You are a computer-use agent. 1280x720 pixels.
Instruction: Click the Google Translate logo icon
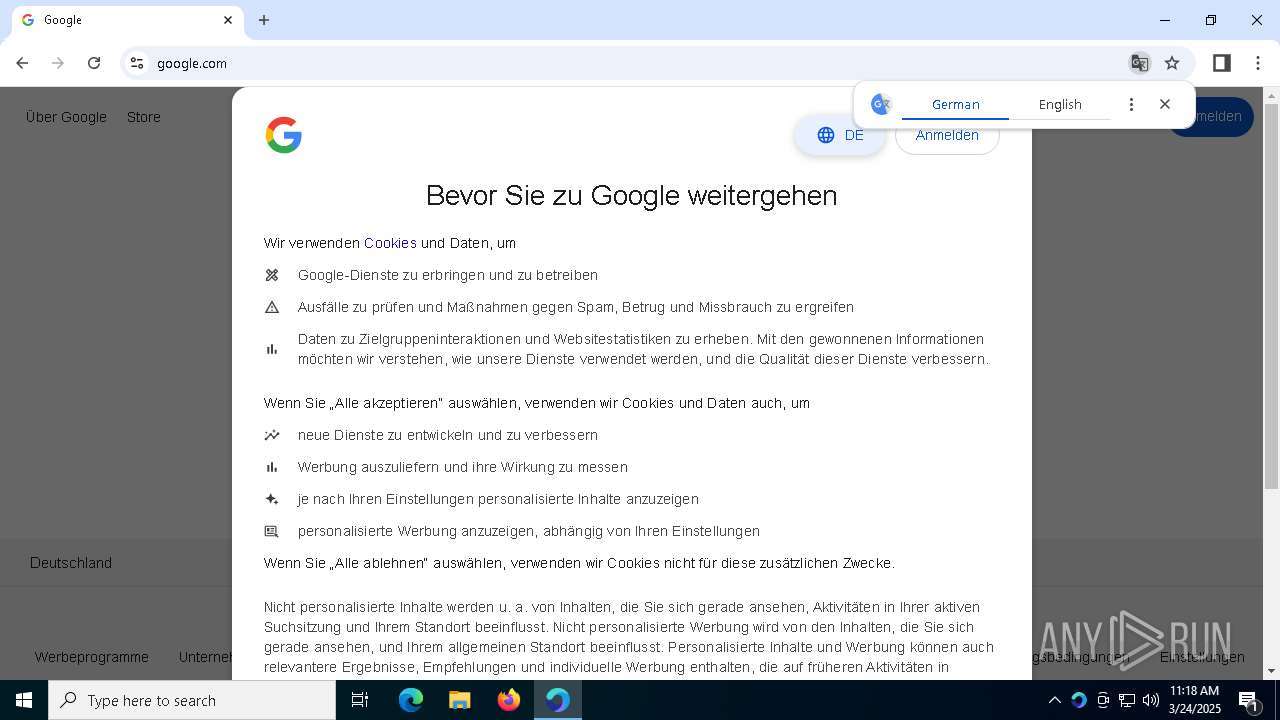[x=881, y=104]
